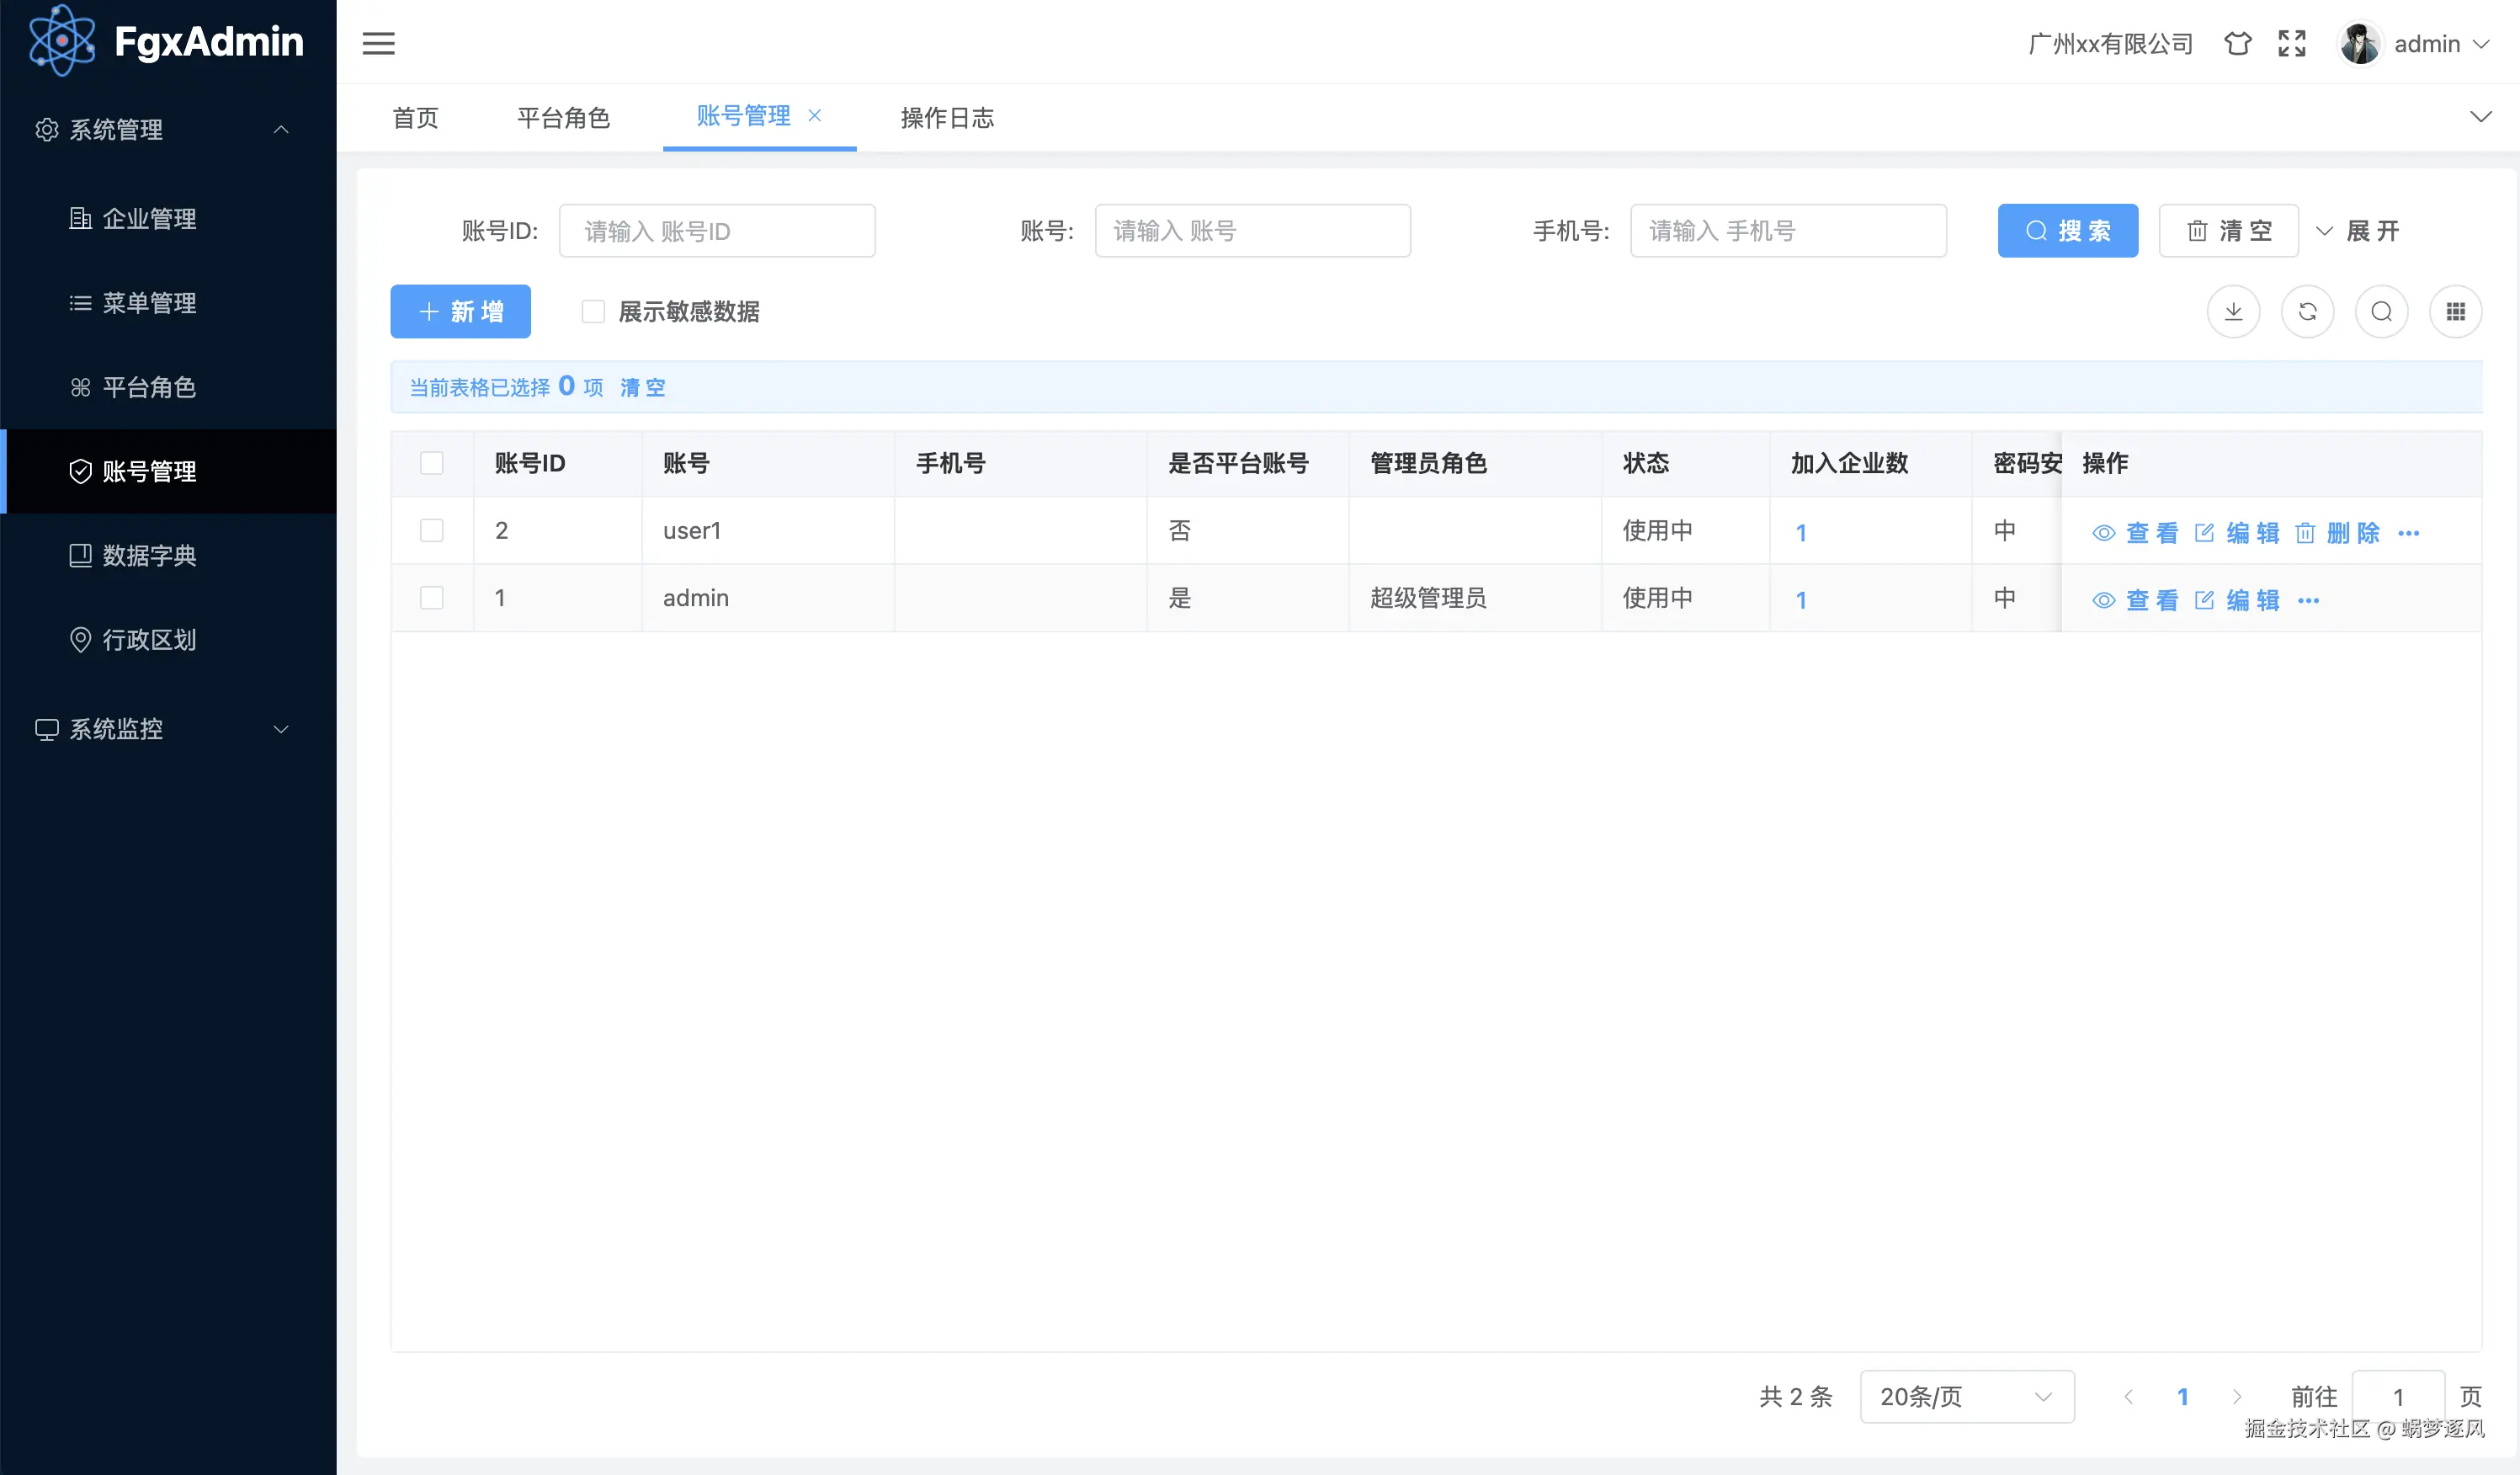This screenshot has width=2520, height=1475.
Task: Click the 新增 button to add account
Action: pos(460,311)
